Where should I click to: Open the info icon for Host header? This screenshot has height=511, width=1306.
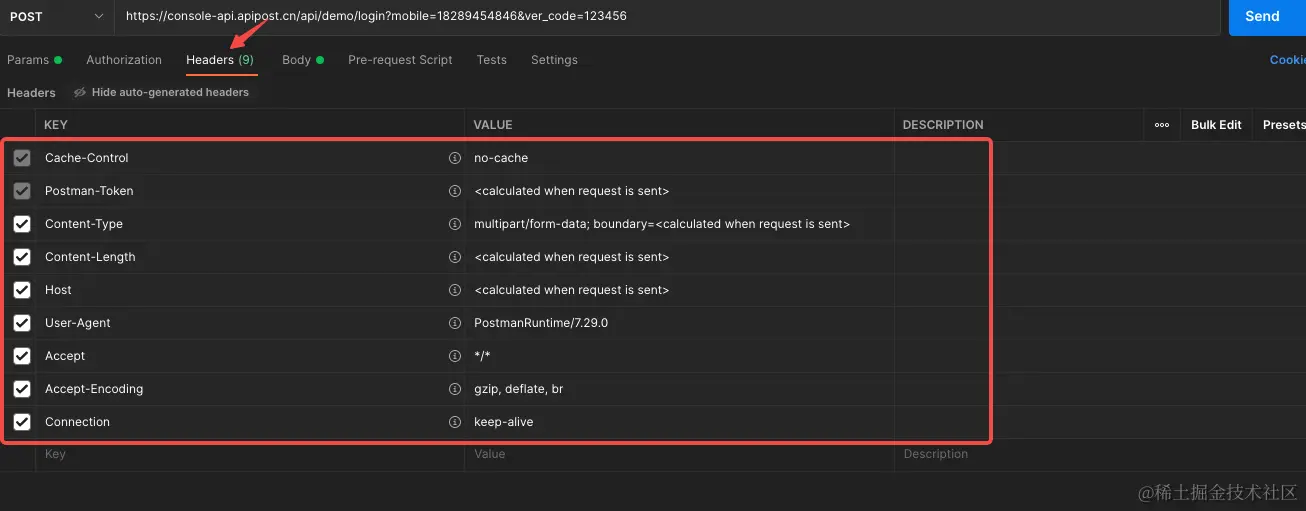pyautogui.click(x=455, y=290)
